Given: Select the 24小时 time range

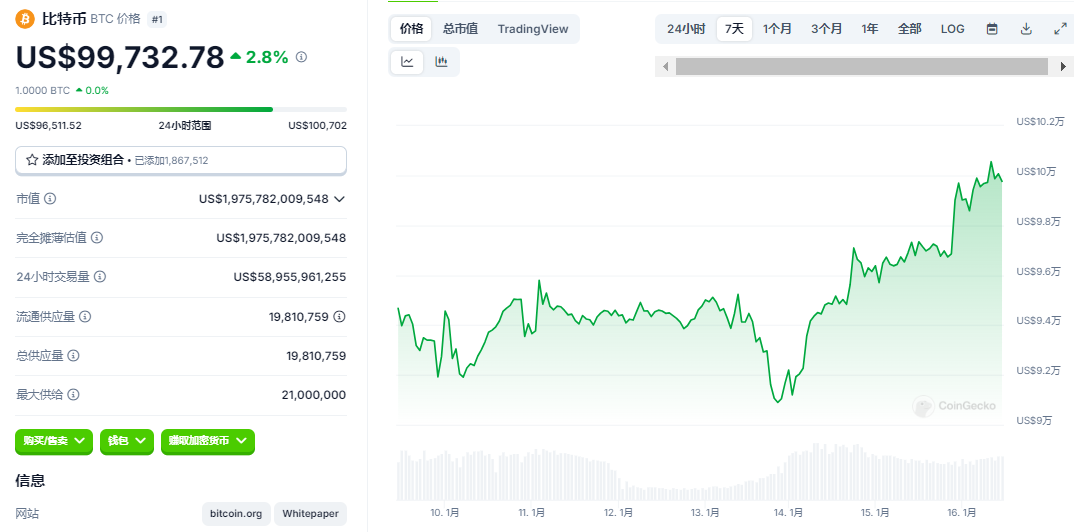Looking at the screenshot, I should [686, 29].
